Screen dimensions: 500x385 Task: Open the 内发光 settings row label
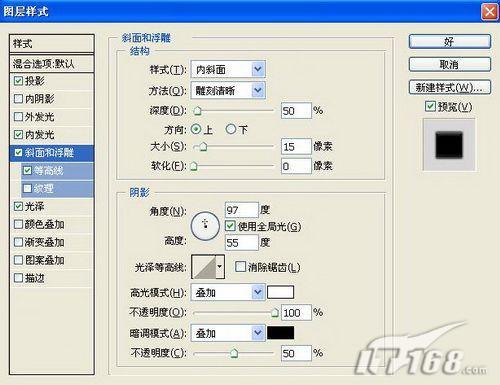40,135
